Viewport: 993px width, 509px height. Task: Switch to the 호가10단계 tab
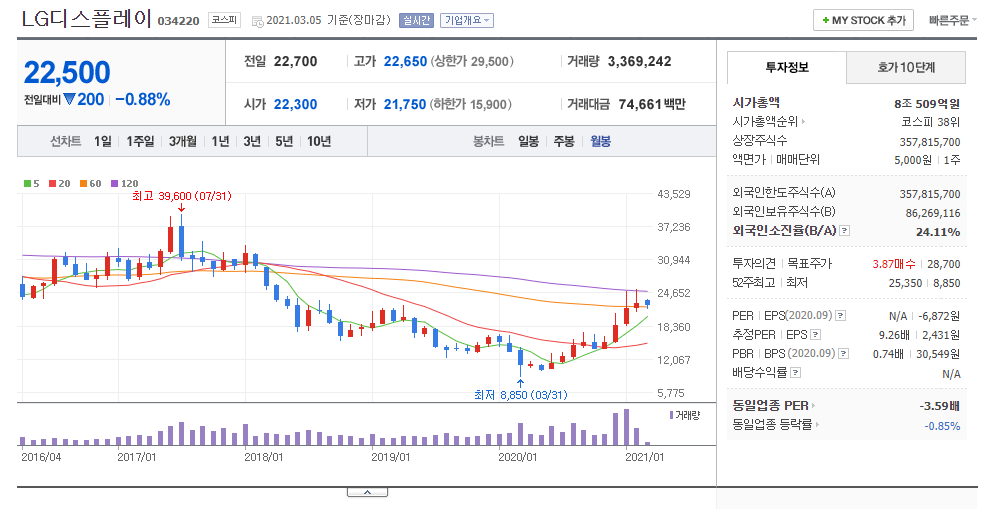(906, 67)
